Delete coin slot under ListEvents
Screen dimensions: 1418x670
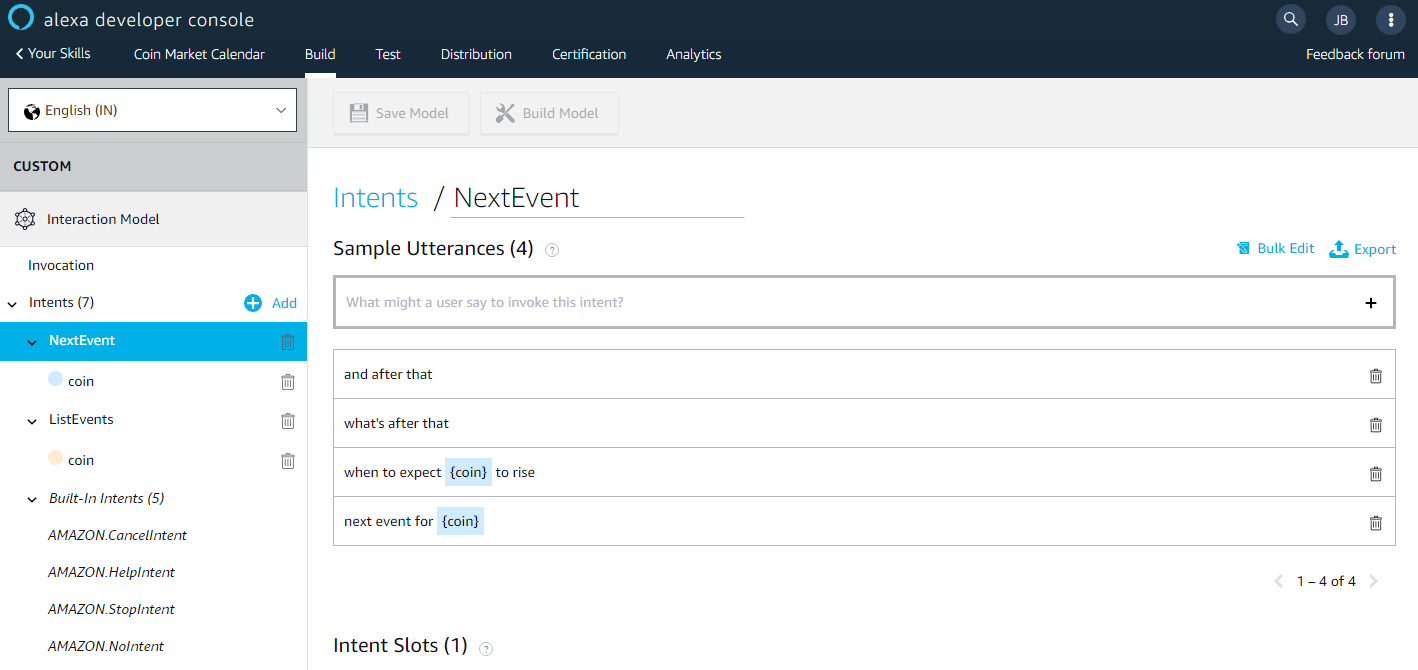tap(288, 460)
